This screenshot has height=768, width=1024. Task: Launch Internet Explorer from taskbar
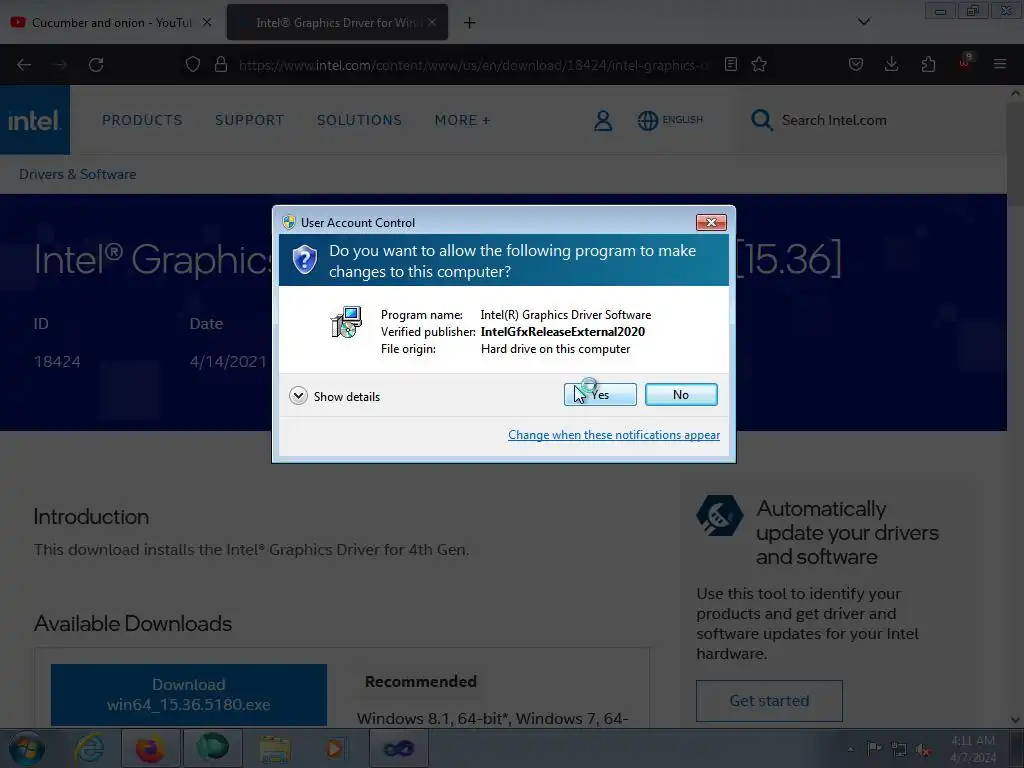click(x=89, y=748)
